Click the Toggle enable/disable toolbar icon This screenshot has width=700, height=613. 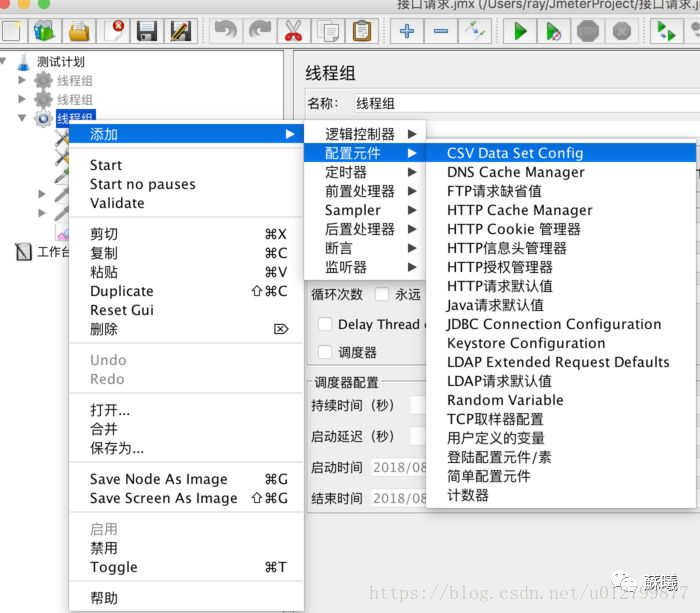tap(475, 31)
